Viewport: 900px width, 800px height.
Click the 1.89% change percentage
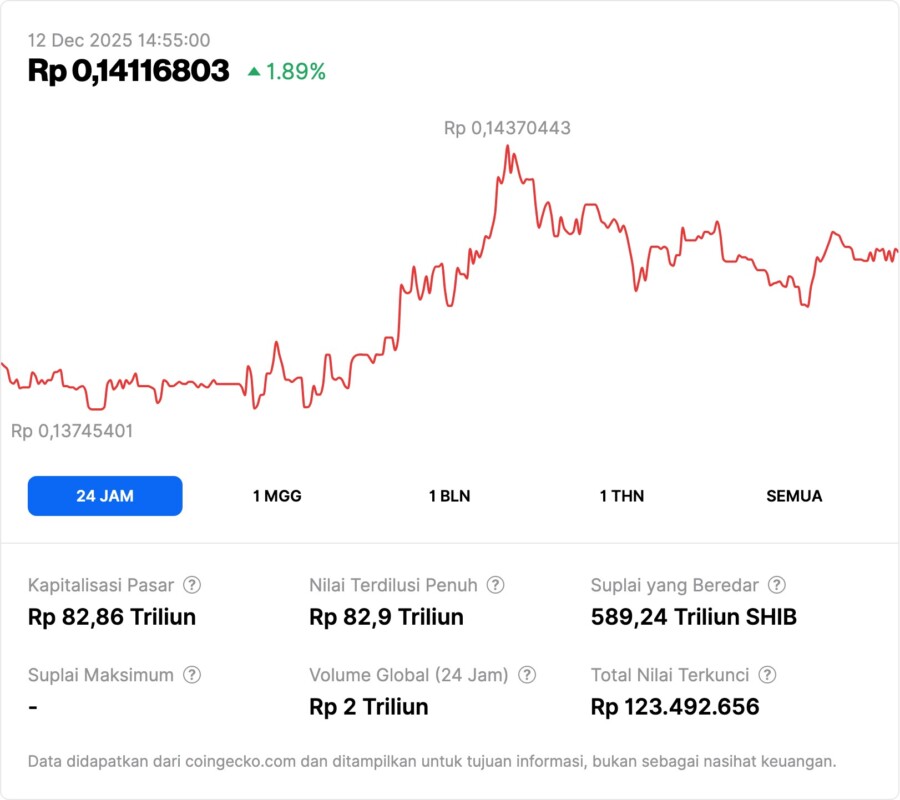(x=296, y=72)
